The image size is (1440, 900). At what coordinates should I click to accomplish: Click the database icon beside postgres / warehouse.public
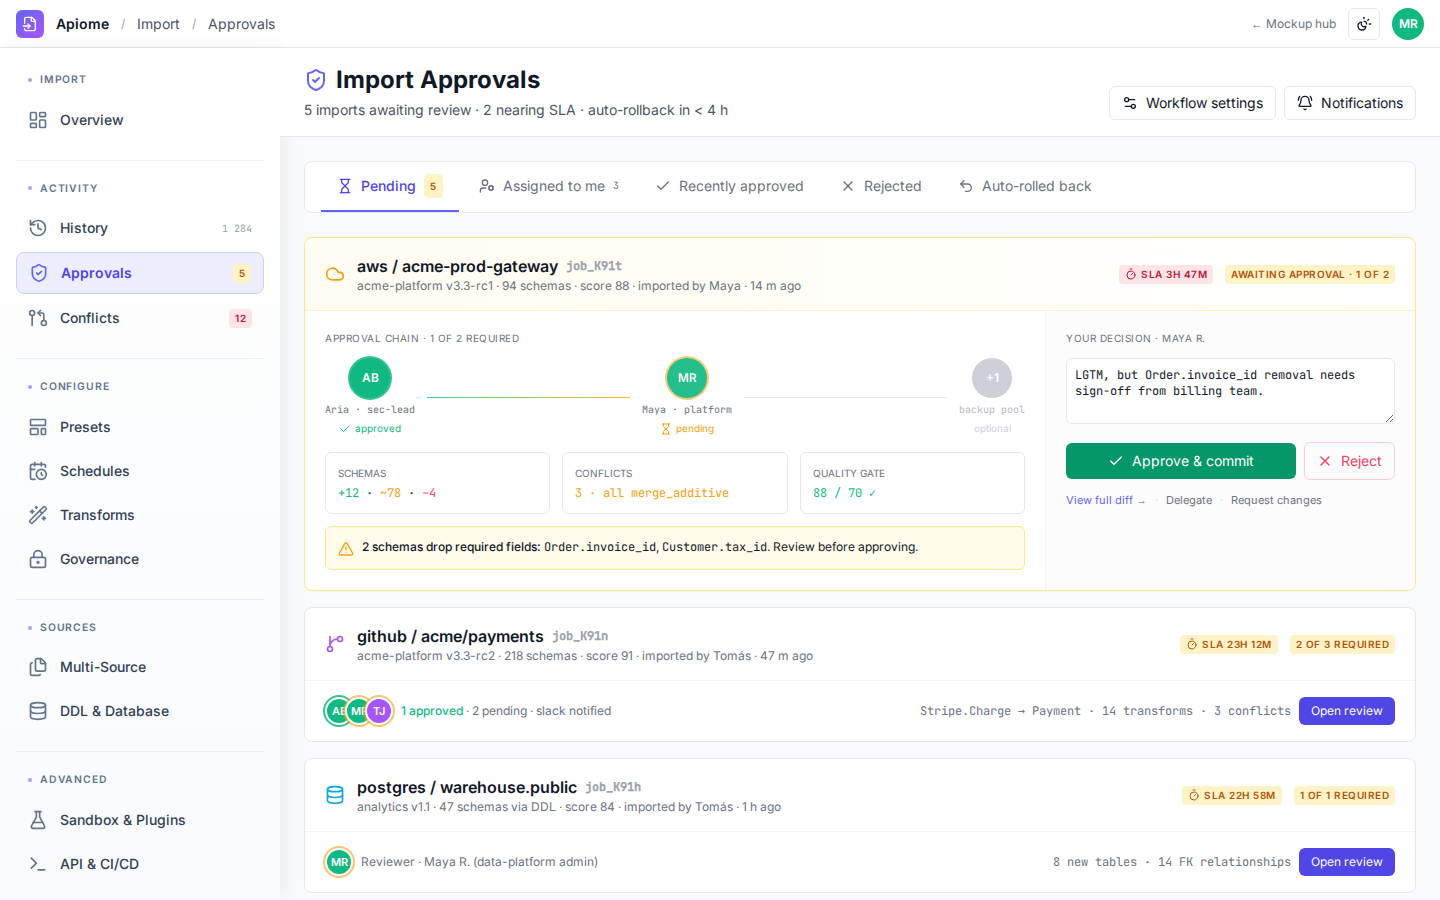(x=335, y=796)
